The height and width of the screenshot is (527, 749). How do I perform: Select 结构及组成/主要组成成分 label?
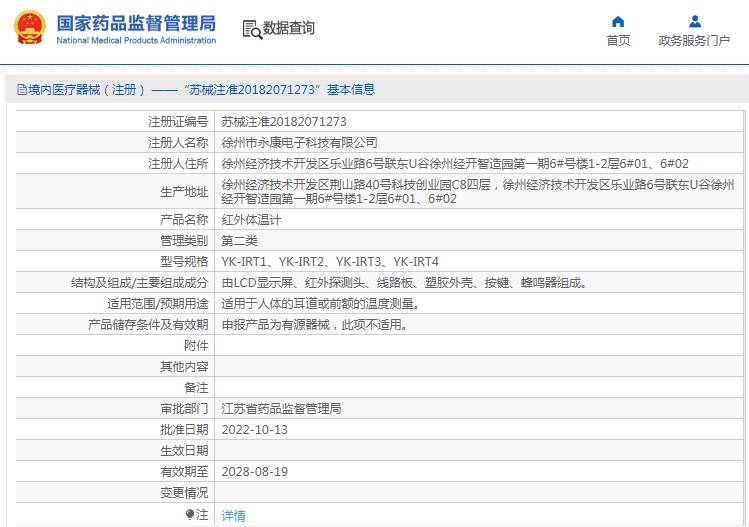[139, 283]
